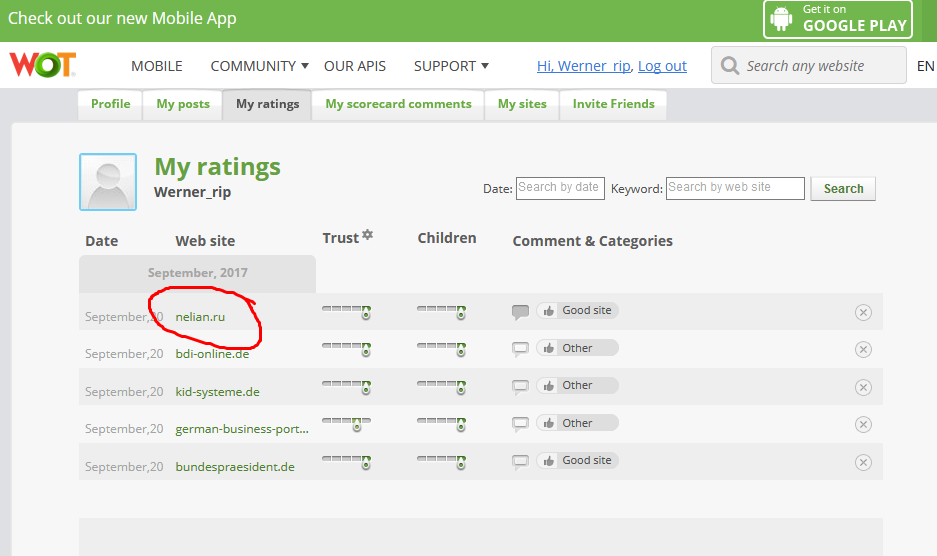Open the Invite Friends tab
The image size is (937, 556).
[x=614, y=104]
